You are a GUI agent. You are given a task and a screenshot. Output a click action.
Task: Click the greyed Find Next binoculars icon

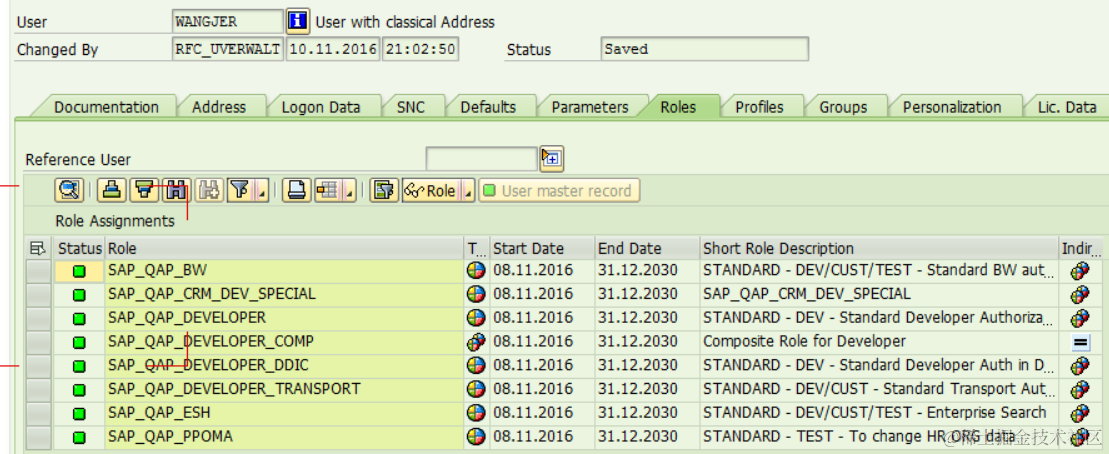pyautogui.click(x=210, y=190)
